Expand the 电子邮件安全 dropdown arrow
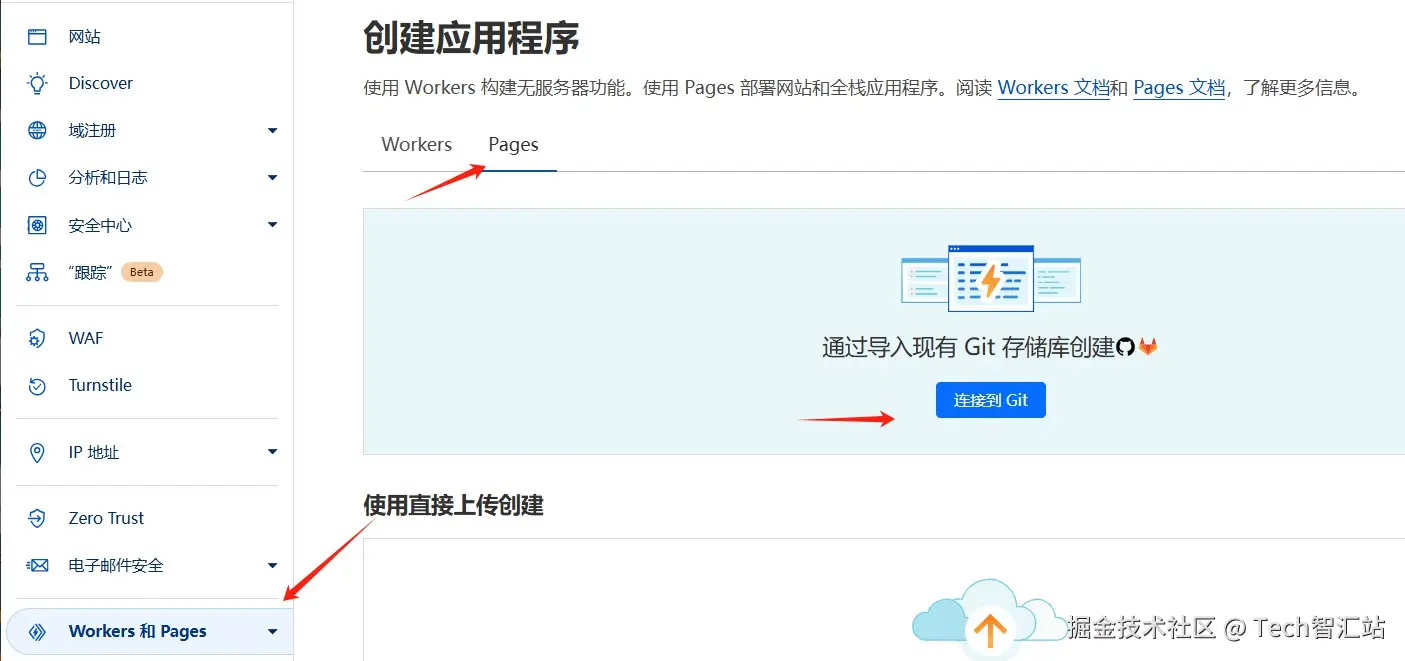Image resolution: width=1405 pixels, height=661 pixels. tap(272, 566)
